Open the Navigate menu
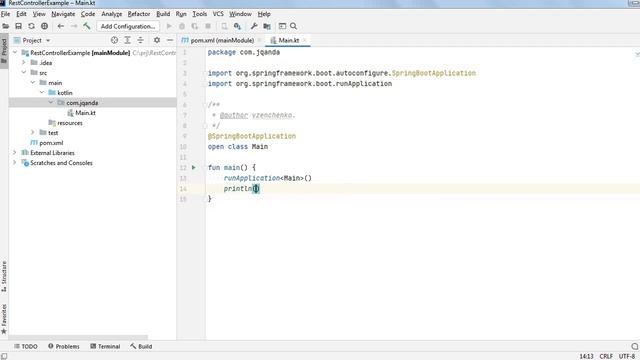The image size is (640, 360). 63,14
